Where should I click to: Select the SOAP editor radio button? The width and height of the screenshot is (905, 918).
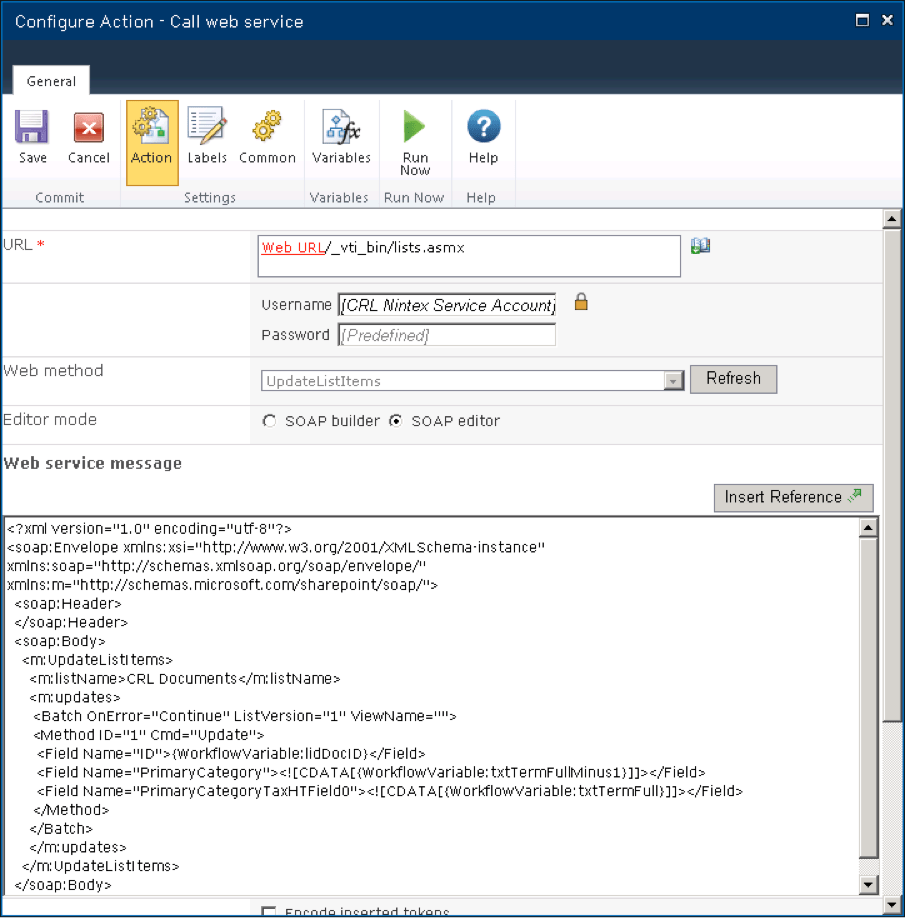[396, 421]
